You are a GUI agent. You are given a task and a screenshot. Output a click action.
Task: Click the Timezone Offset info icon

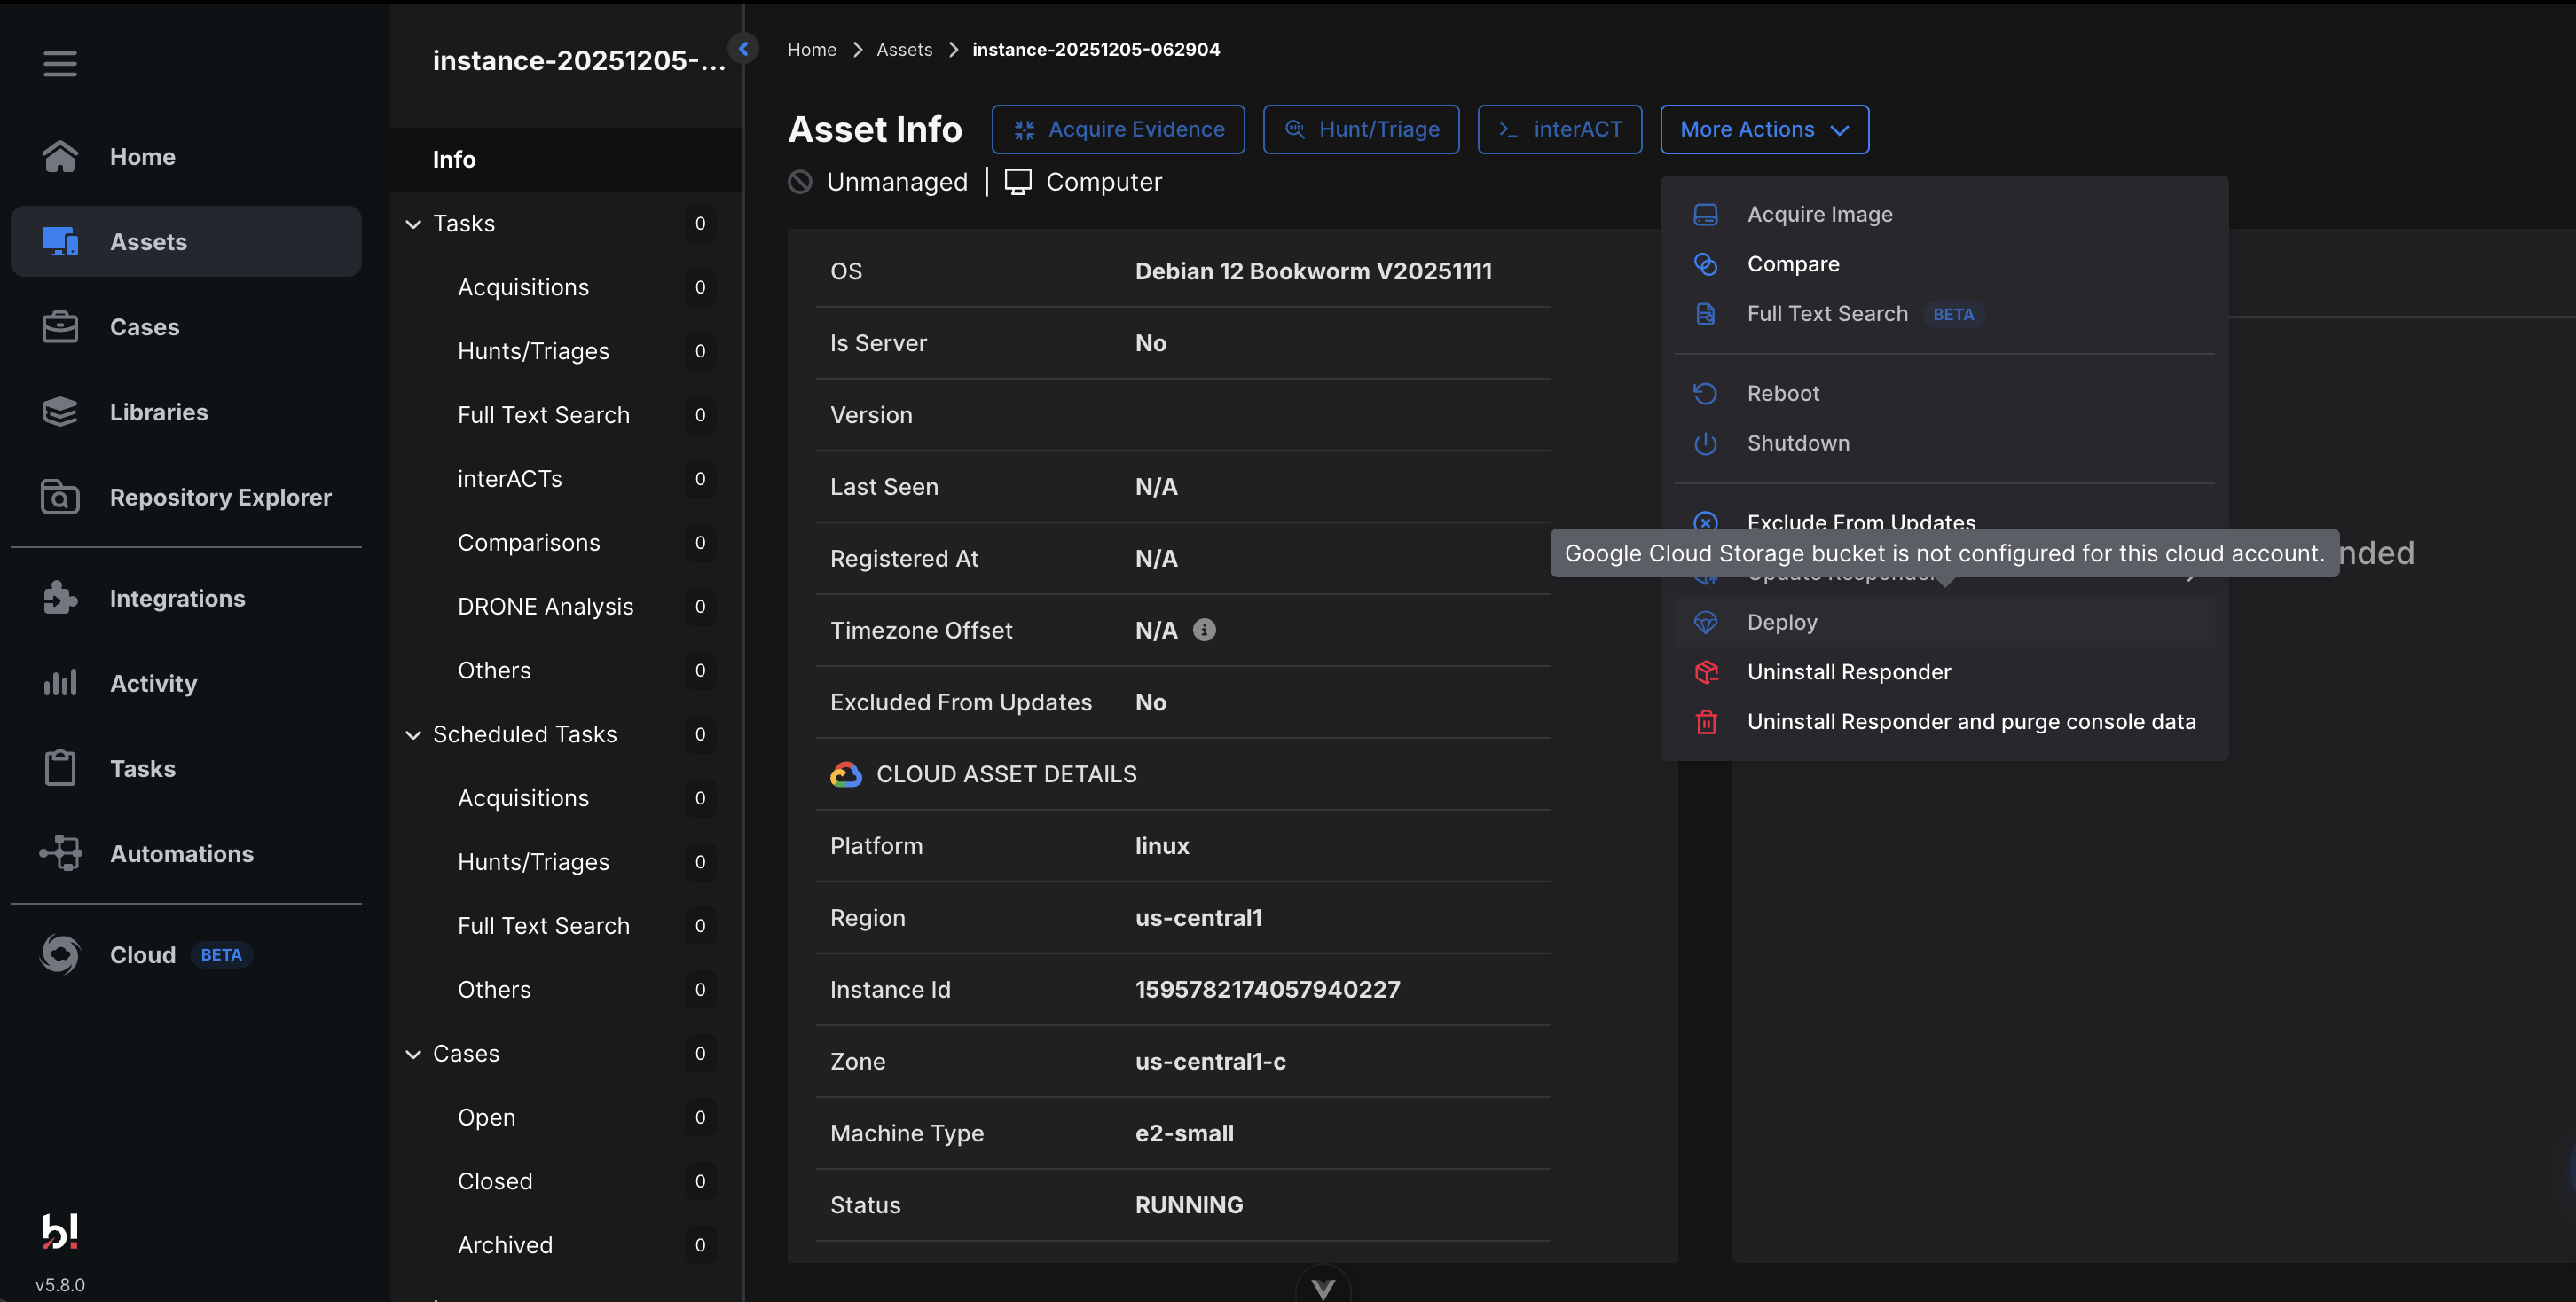pyautogui.click(x=1204, y=630)
